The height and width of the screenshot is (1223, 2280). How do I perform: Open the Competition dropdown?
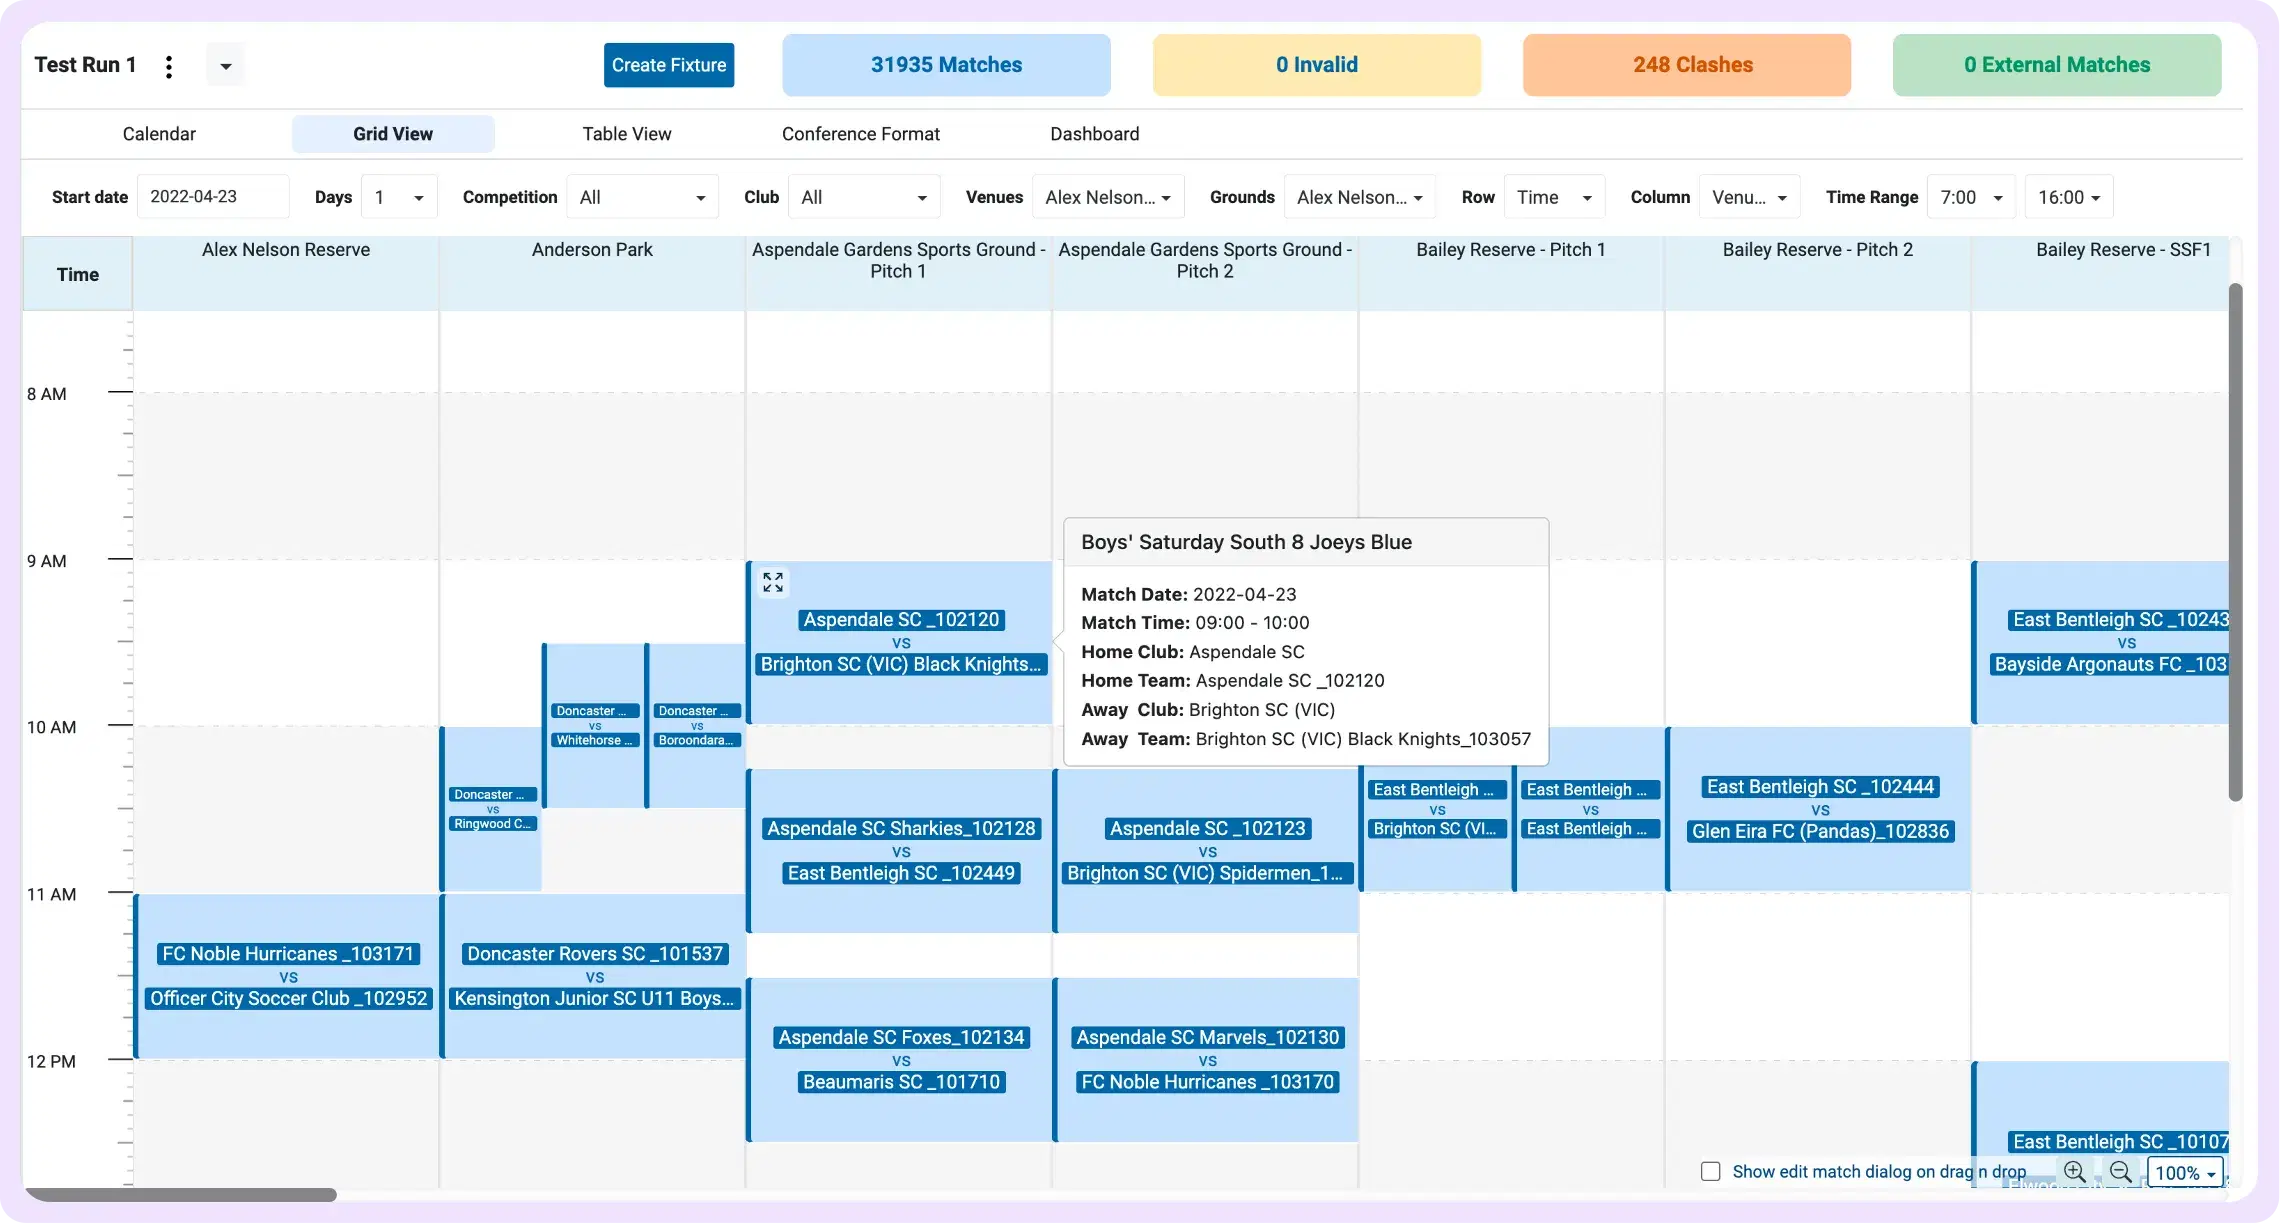(x=642, y=197)
